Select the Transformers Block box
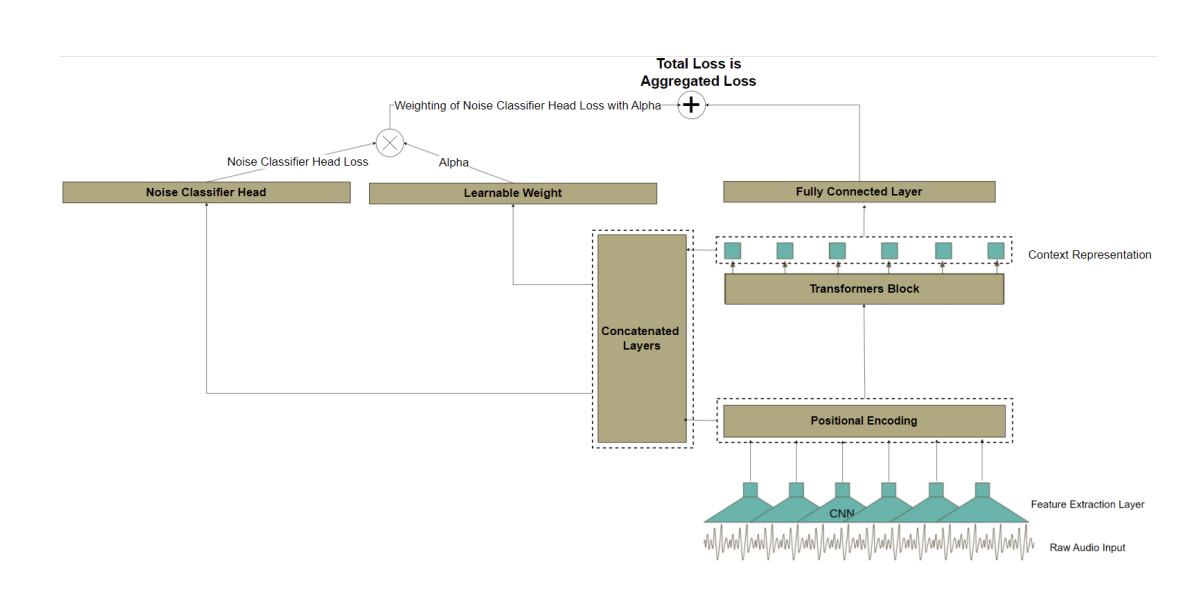The image size is (1204, 592). point(863,289)
